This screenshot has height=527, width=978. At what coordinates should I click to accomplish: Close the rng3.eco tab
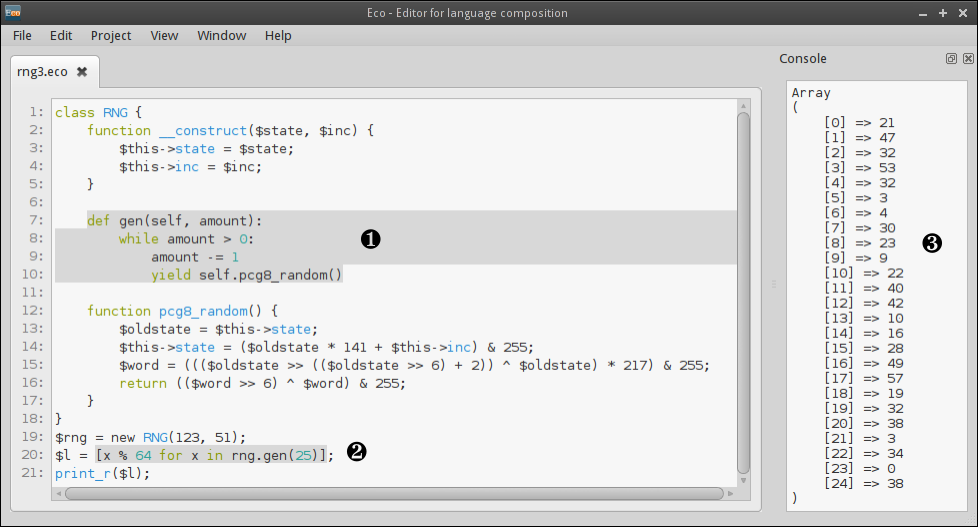pyautogui.click(x=82, y=72)
